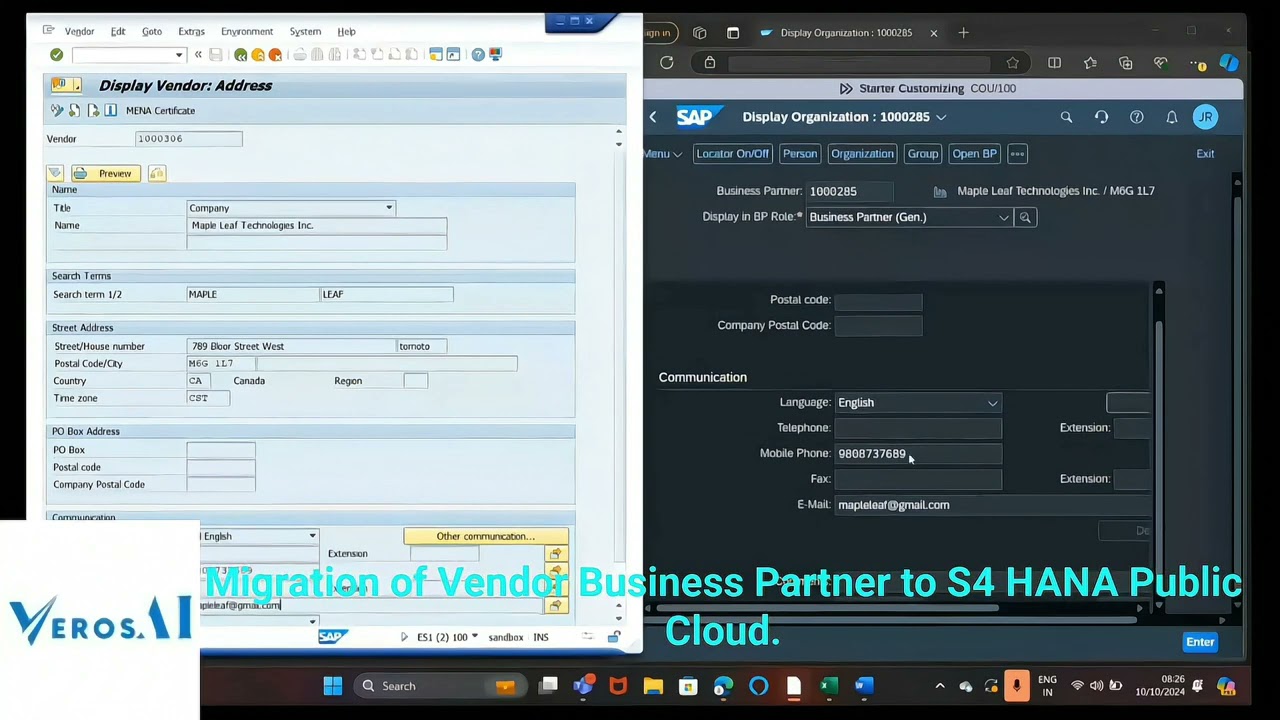
Task: Click the Vendor number field 1000306
Action: (188, 139)
